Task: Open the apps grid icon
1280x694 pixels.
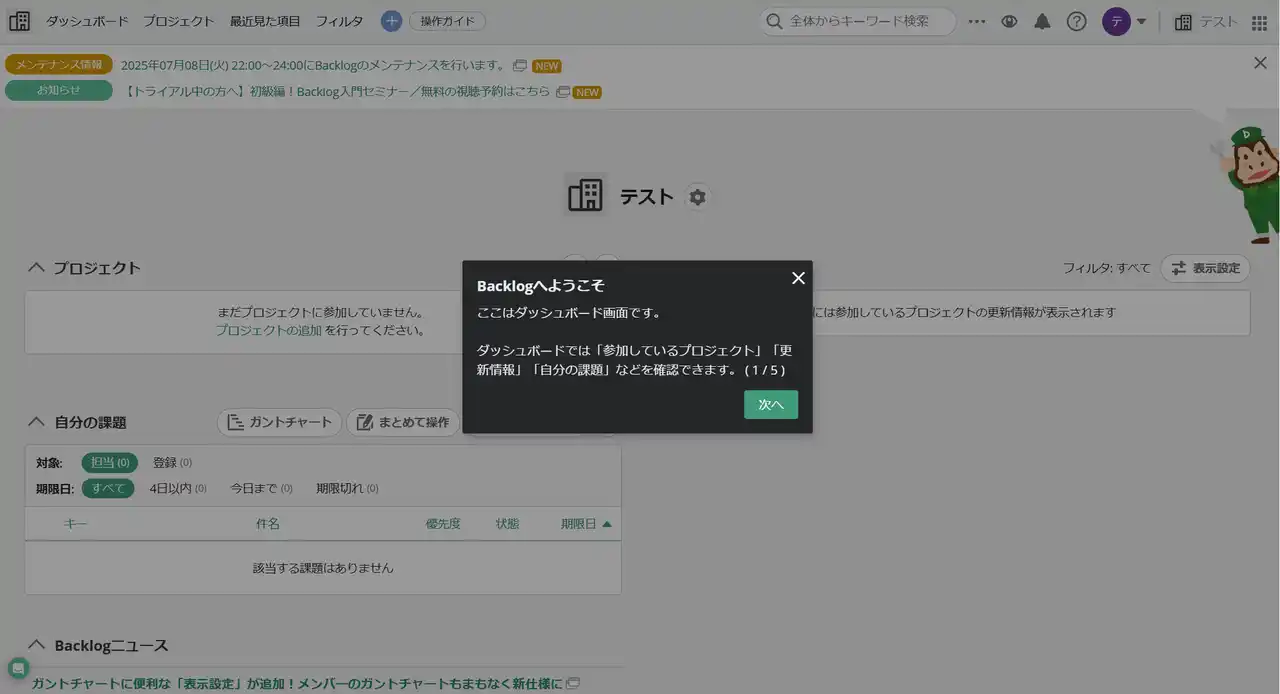Action: 1259,22
